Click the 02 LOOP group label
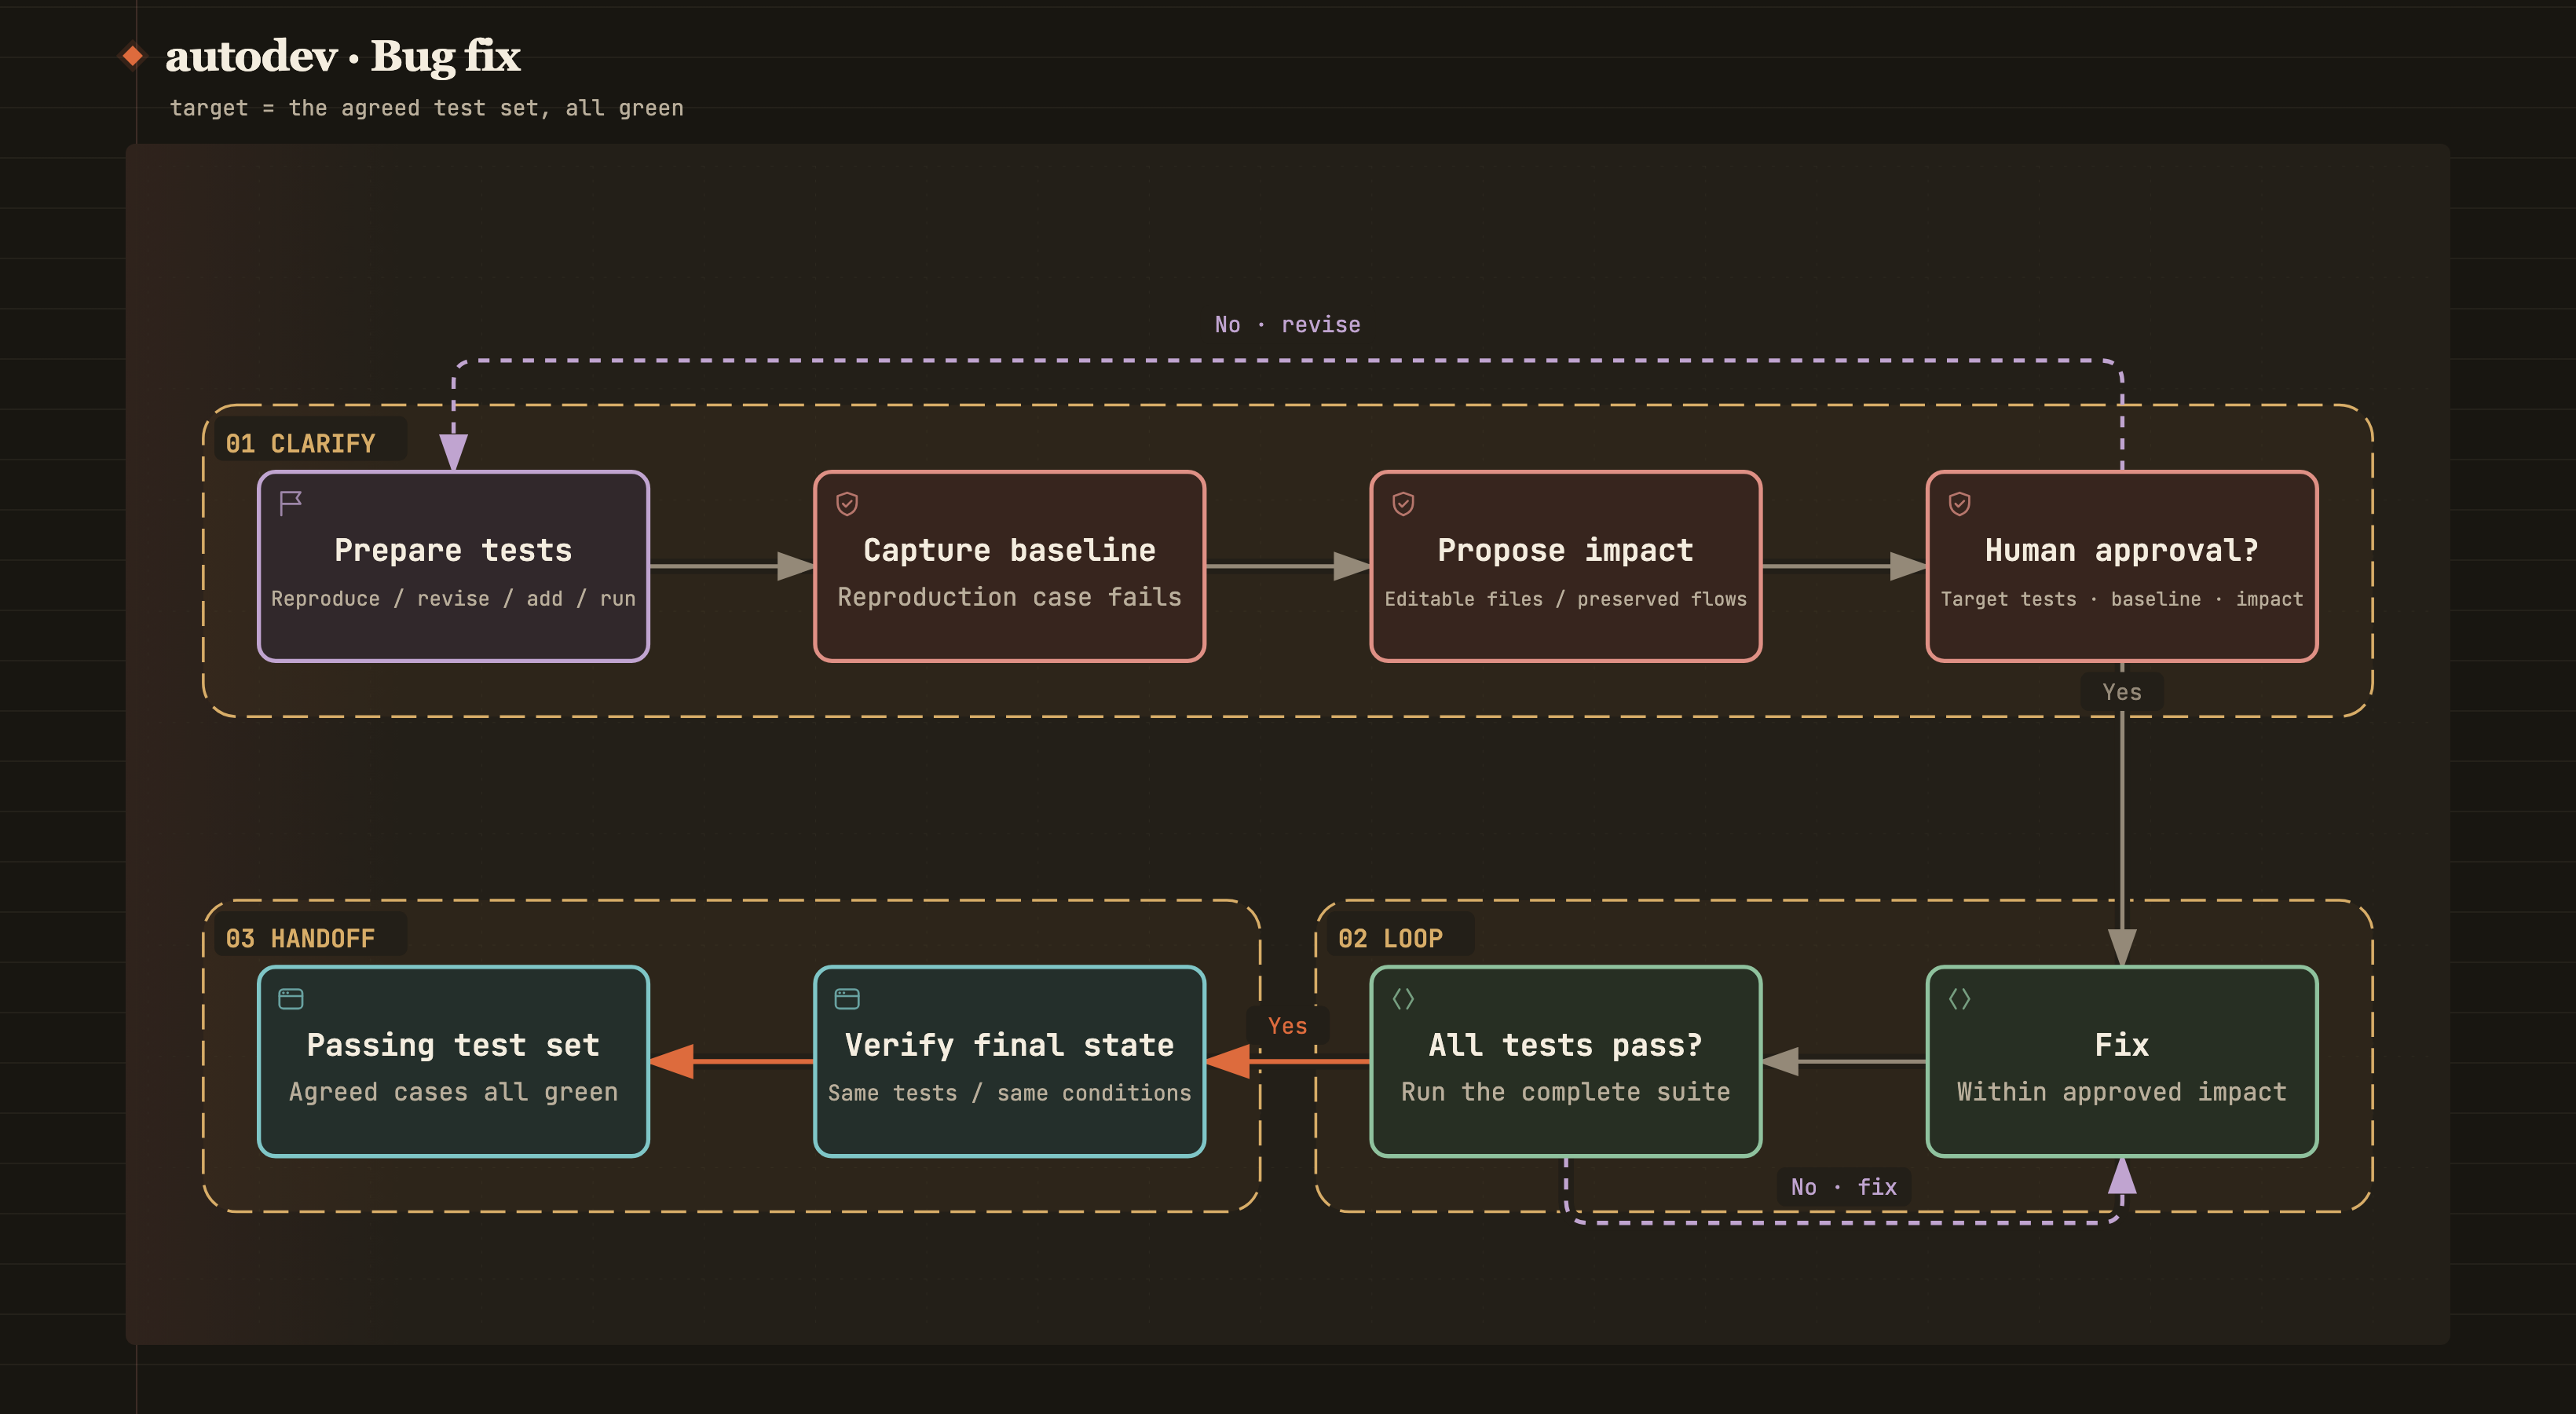The width and height of the screenshot is (2576, 1414). coord(1390,938)
